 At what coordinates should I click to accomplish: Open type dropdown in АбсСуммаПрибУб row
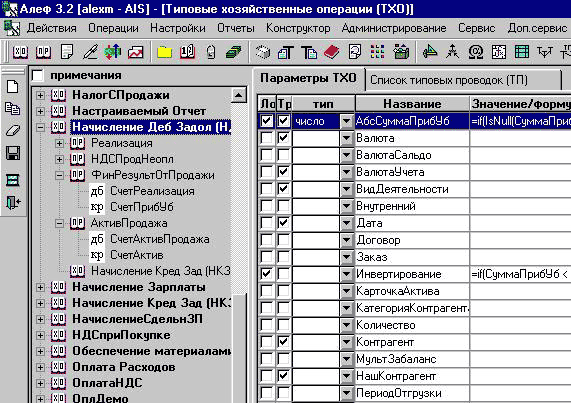coord(347,121)
